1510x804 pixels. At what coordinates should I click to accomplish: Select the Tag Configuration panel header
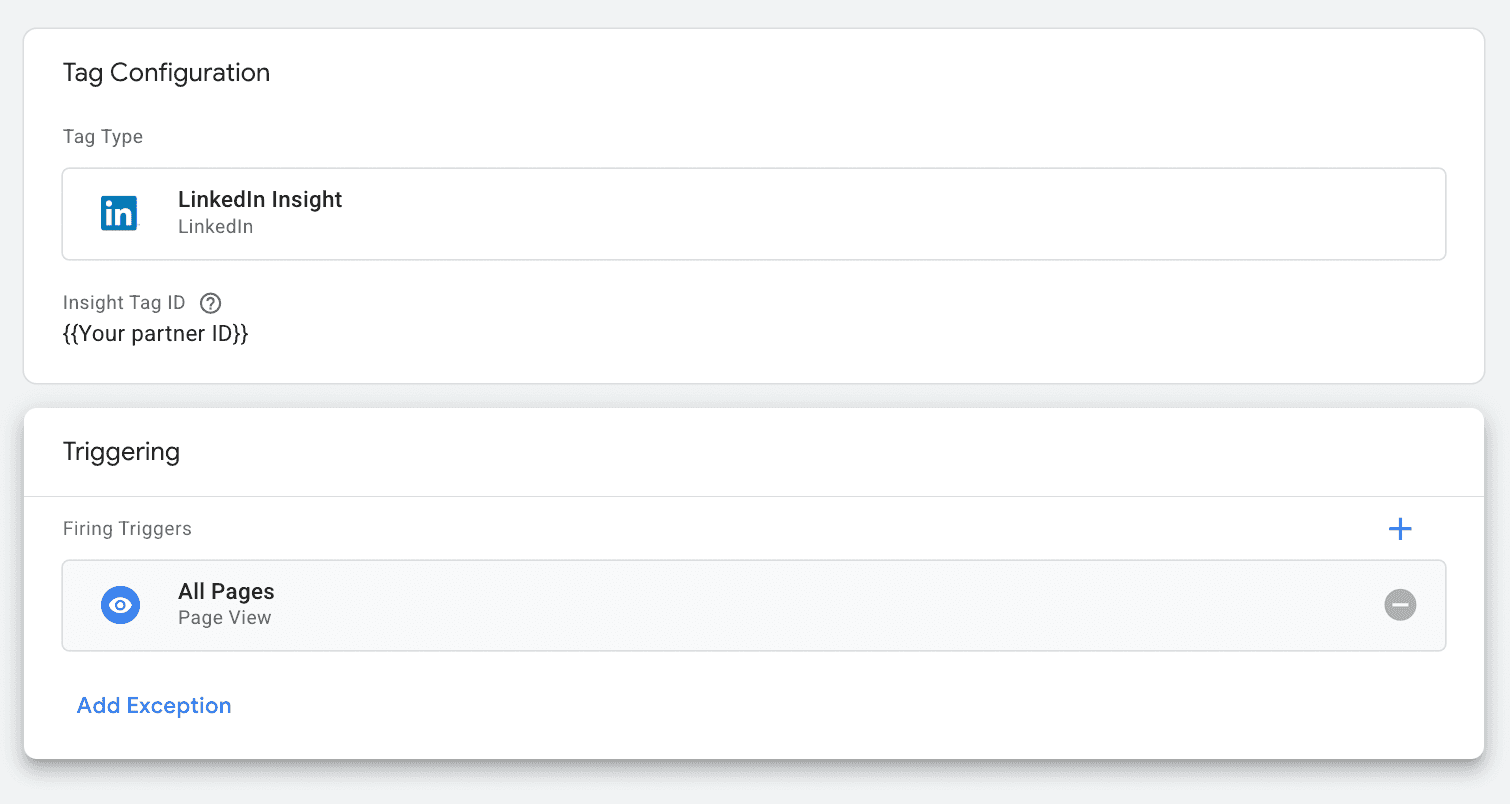166,72
